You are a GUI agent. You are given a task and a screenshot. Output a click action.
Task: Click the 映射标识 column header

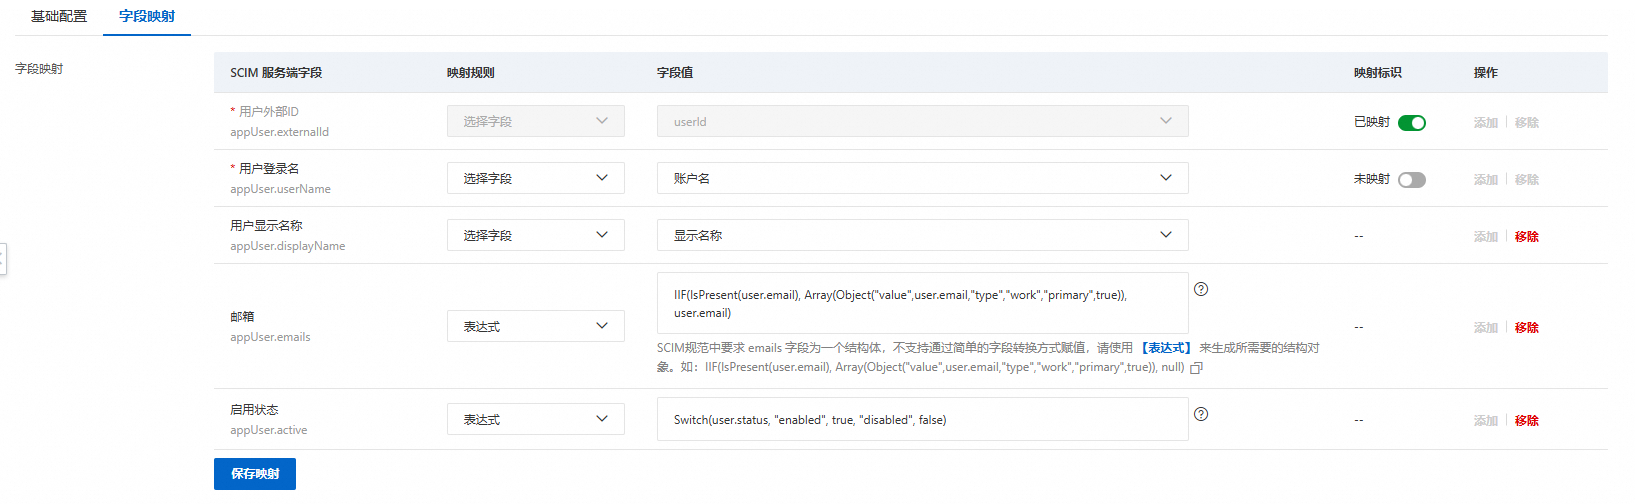click(x=1378, y=73)
